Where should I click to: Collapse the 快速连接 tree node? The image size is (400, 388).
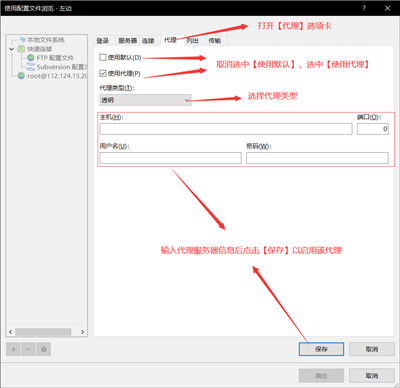point(12,49)
